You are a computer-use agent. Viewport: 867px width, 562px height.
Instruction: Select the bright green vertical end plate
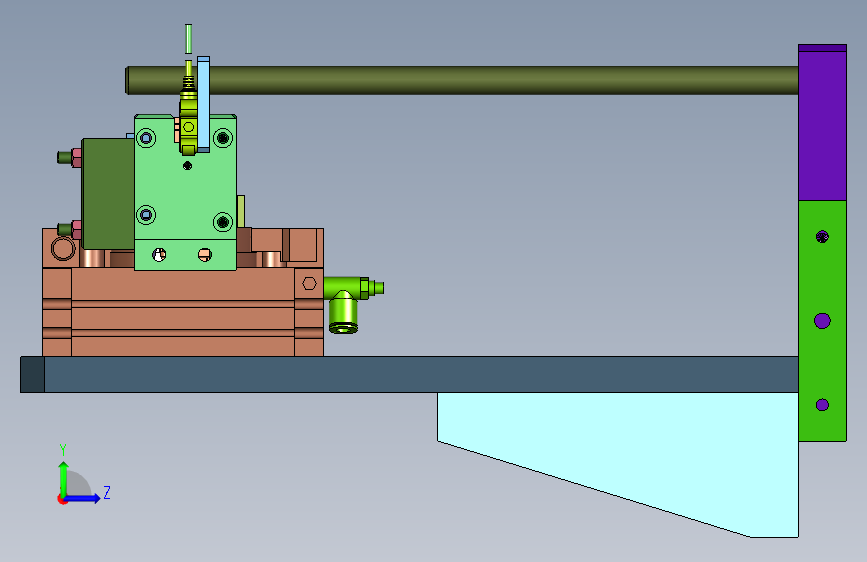click(822, 321)
